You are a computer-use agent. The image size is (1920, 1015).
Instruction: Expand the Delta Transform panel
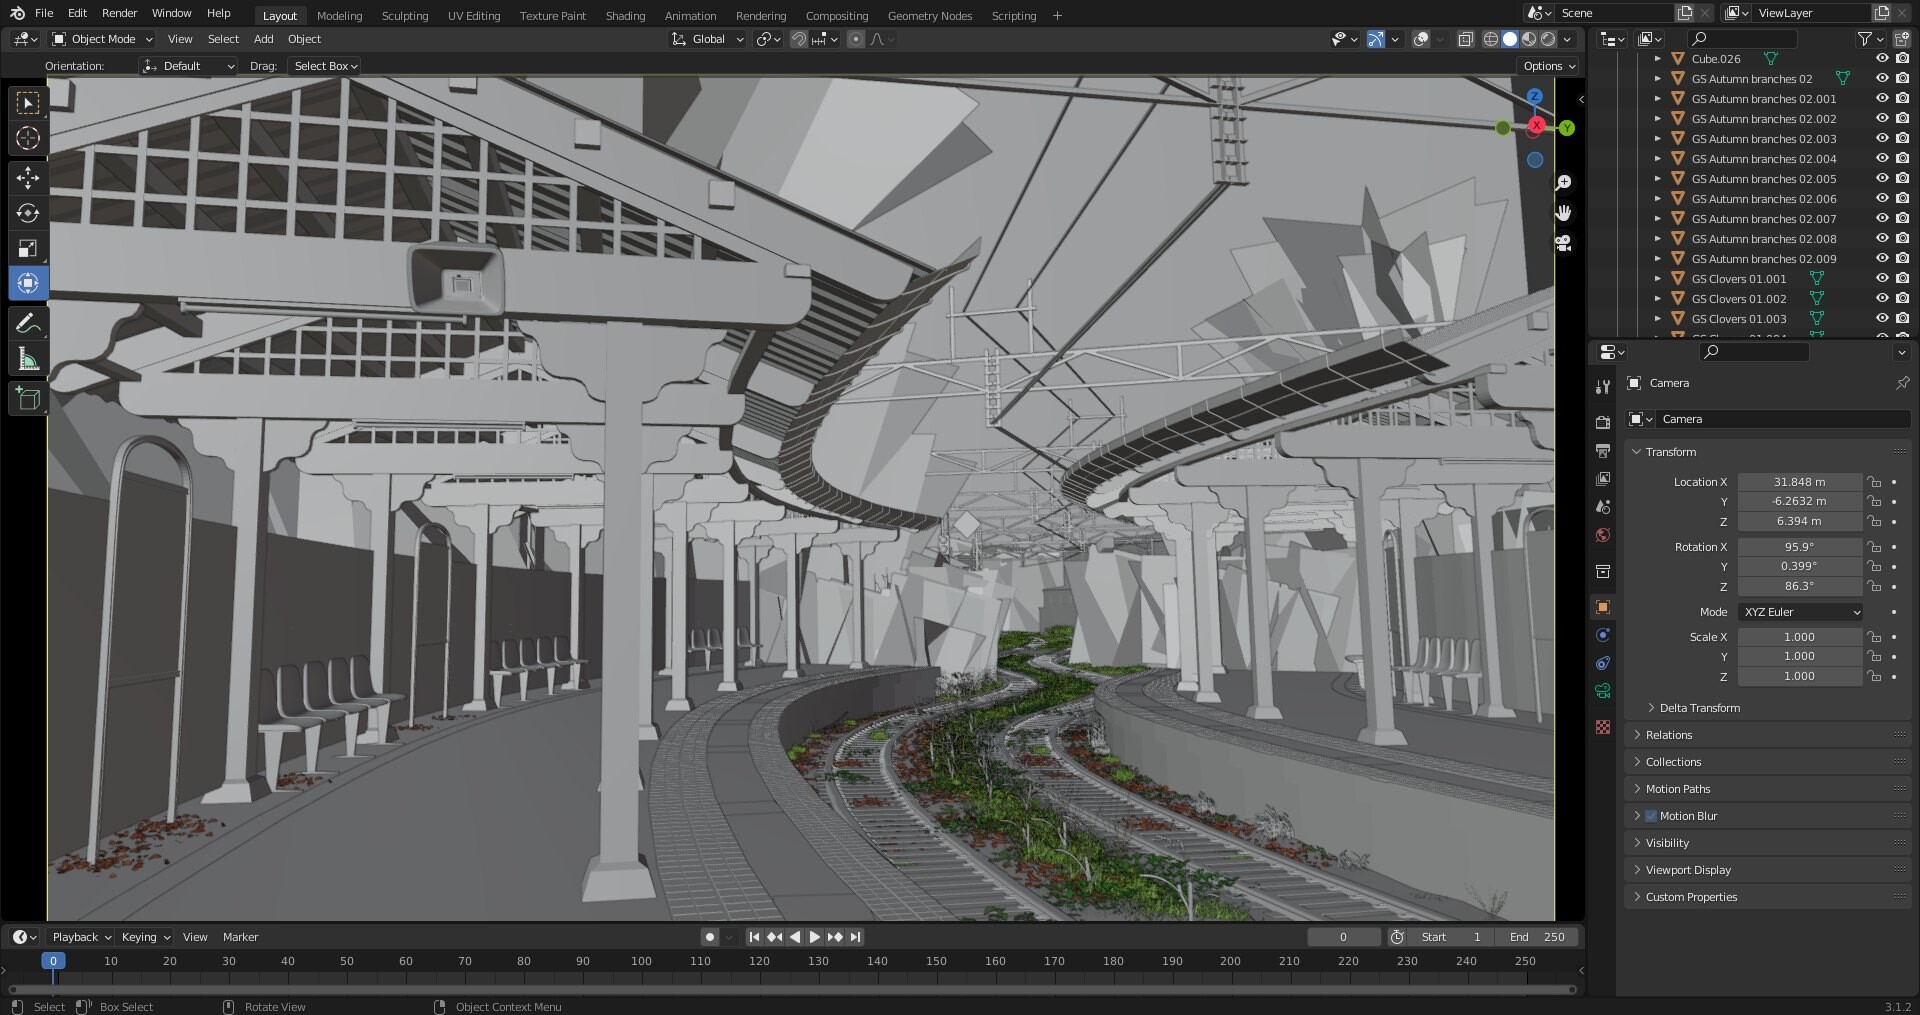point(1699,708)
